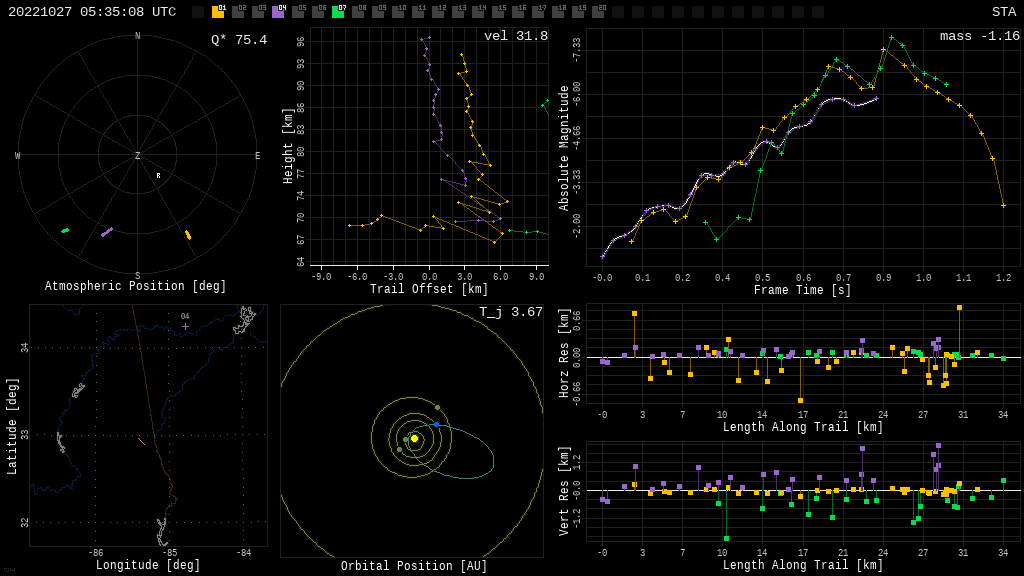This screenshot has height=576, width=1024.
Task: Click the UTC timestamp in header
Action: click(92, 12)
